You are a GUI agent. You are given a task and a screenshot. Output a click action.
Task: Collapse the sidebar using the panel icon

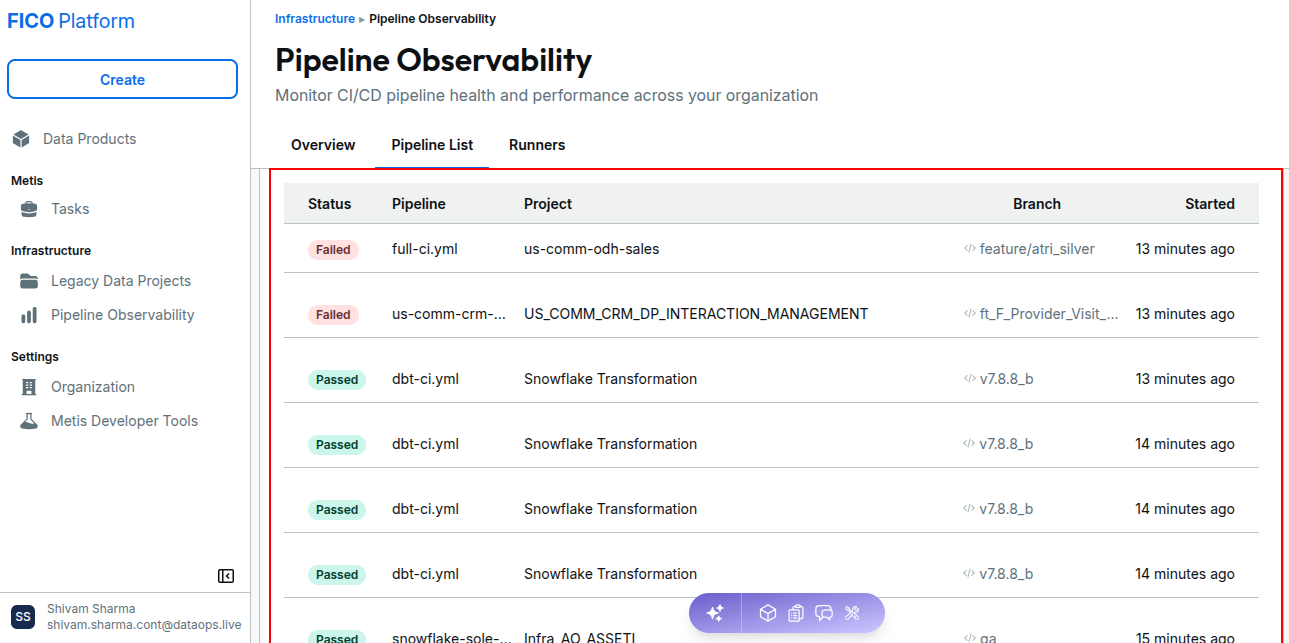(x=226, y=576)
